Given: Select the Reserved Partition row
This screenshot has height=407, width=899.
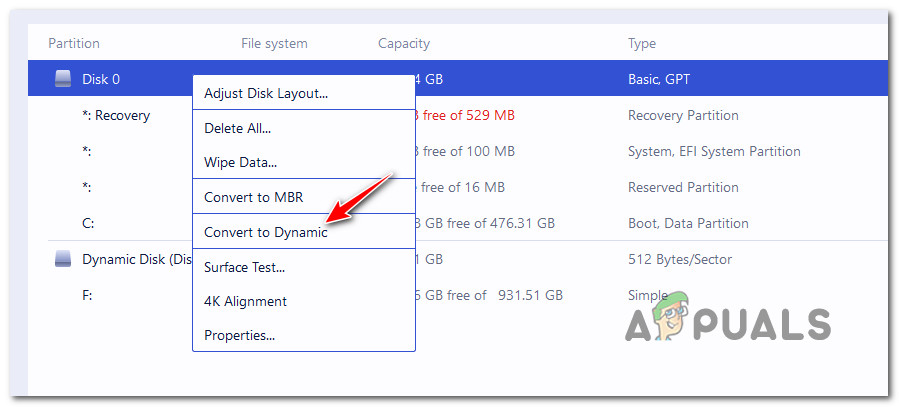Looking at the screenshot, I should click(682, 187).
